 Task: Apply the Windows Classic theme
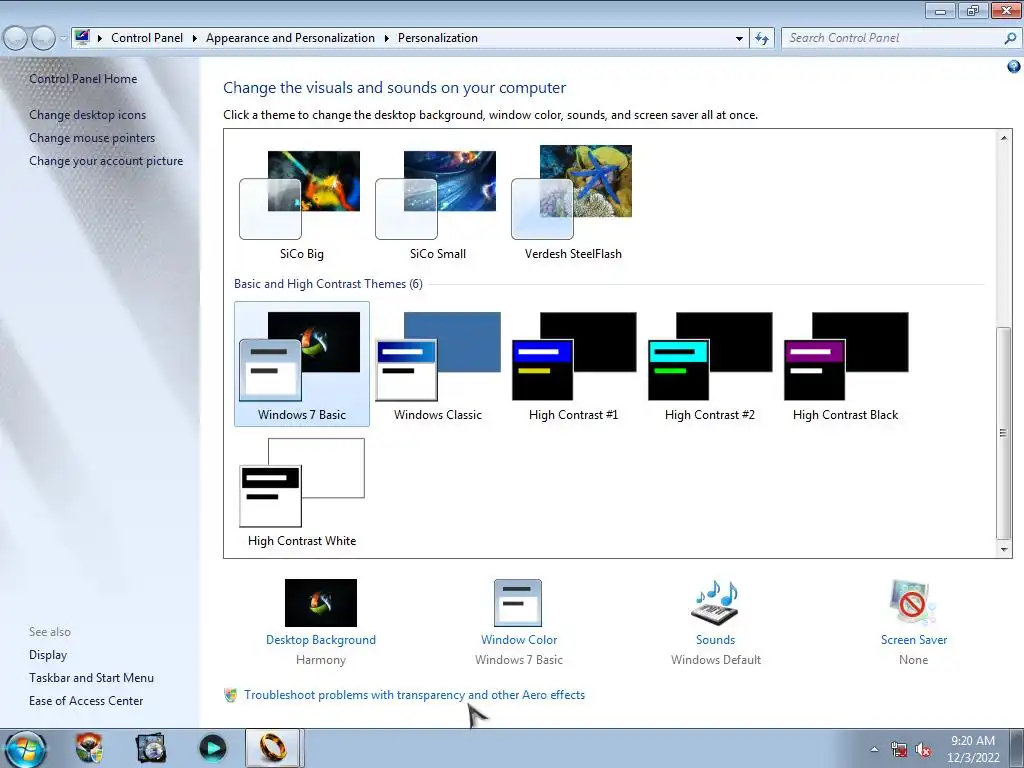coord(438,364)
